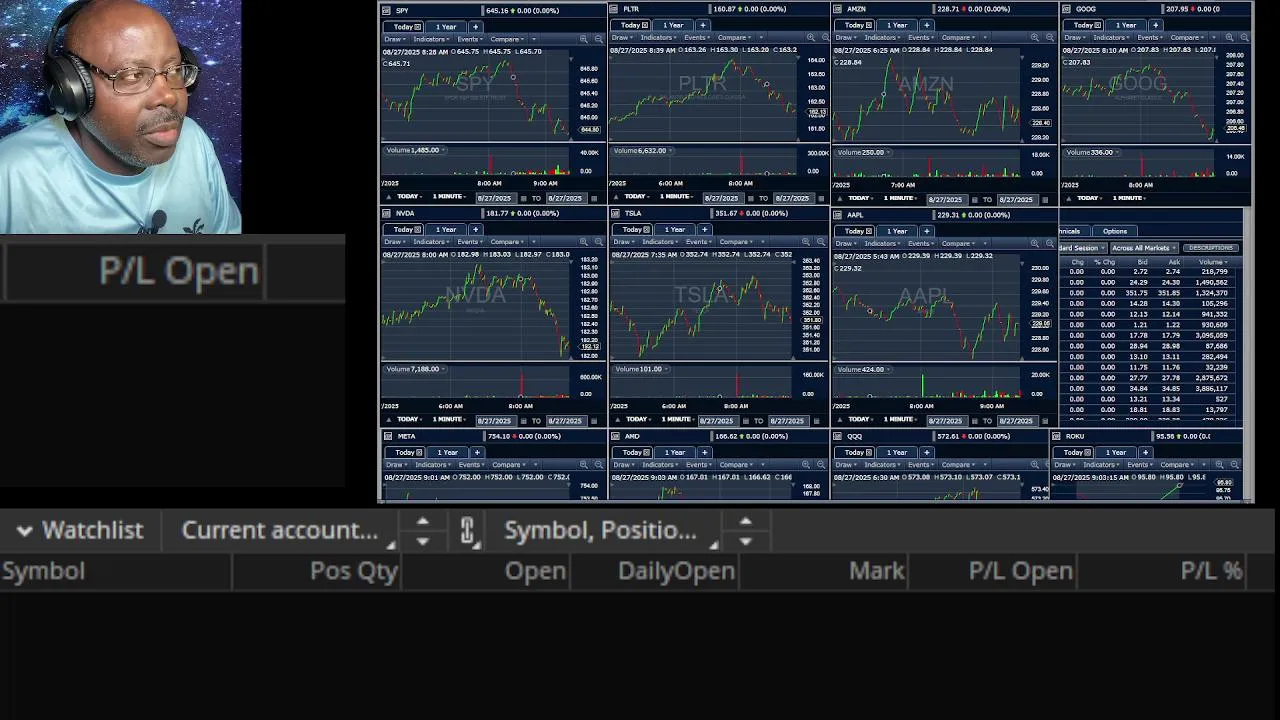This screenshot has height=720, width=1280.
Task: Open the 1 MINUTE interval dropdown in SPY chart
Action: click(450, 197)
